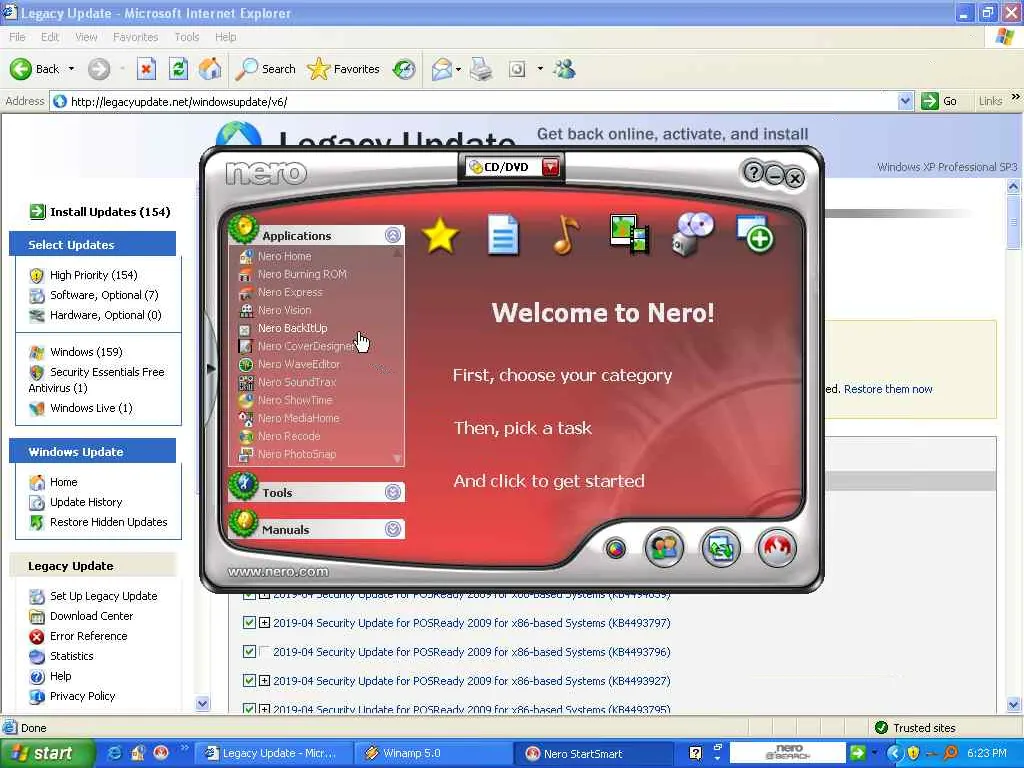Launch Nero Burning ROM from the list
Screen dimensions: 1024x768
(302, 274)
